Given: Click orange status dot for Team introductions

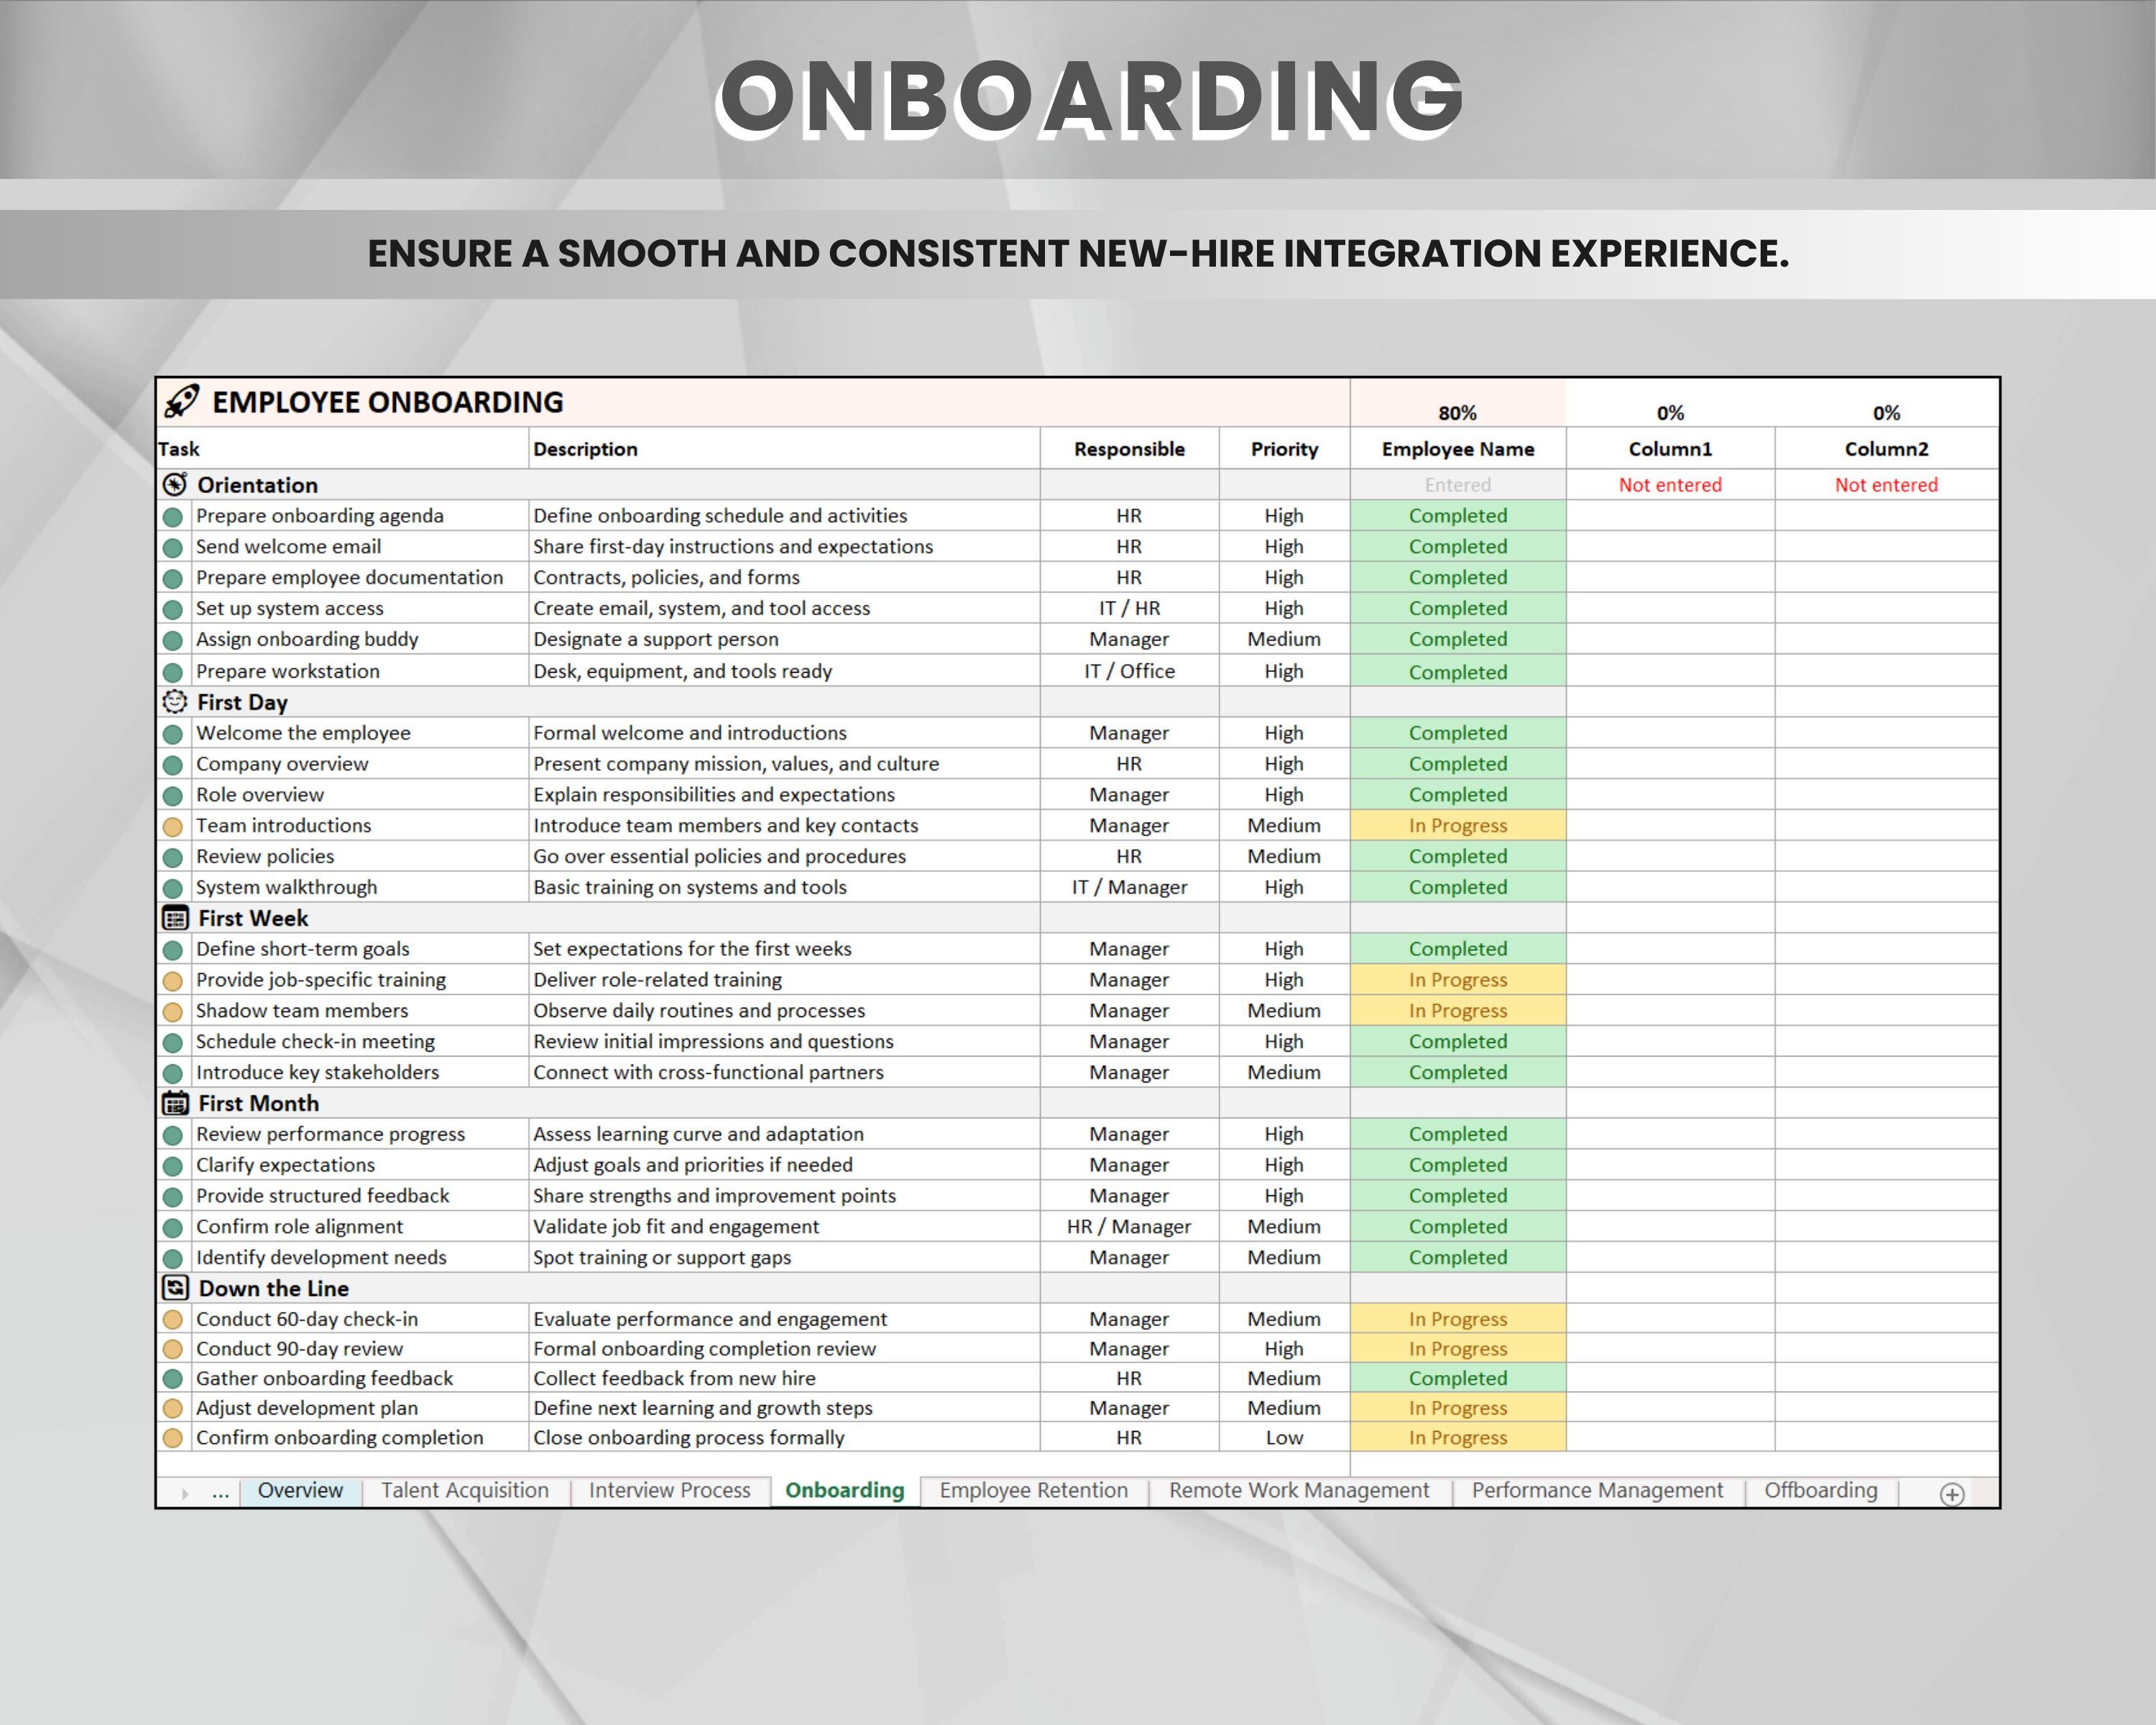Looking at the screenshot, I should pyautogui.click(x=173, y=827).
